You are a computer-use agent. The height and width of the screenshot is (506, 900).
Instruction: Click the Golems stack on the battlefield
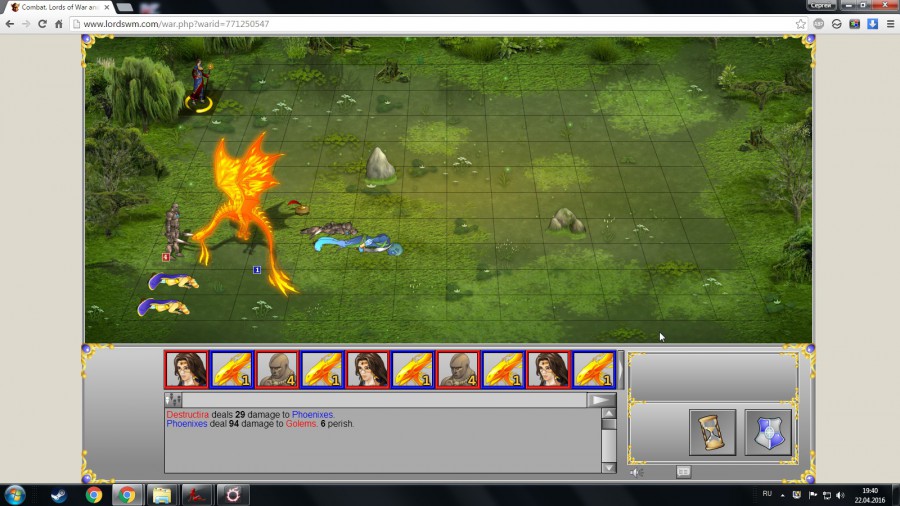174,229
